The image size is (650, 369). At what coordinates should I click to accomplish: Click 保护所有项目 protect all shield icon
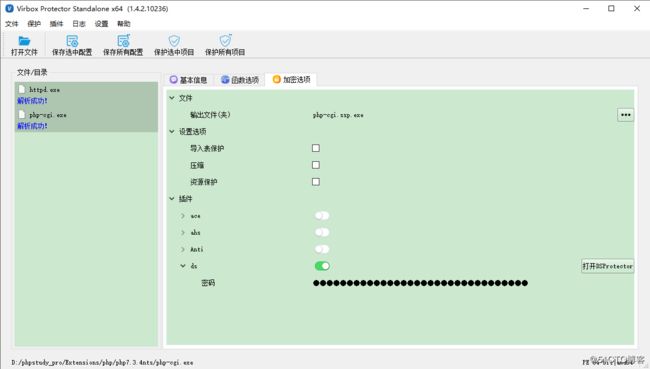[225, 41]
